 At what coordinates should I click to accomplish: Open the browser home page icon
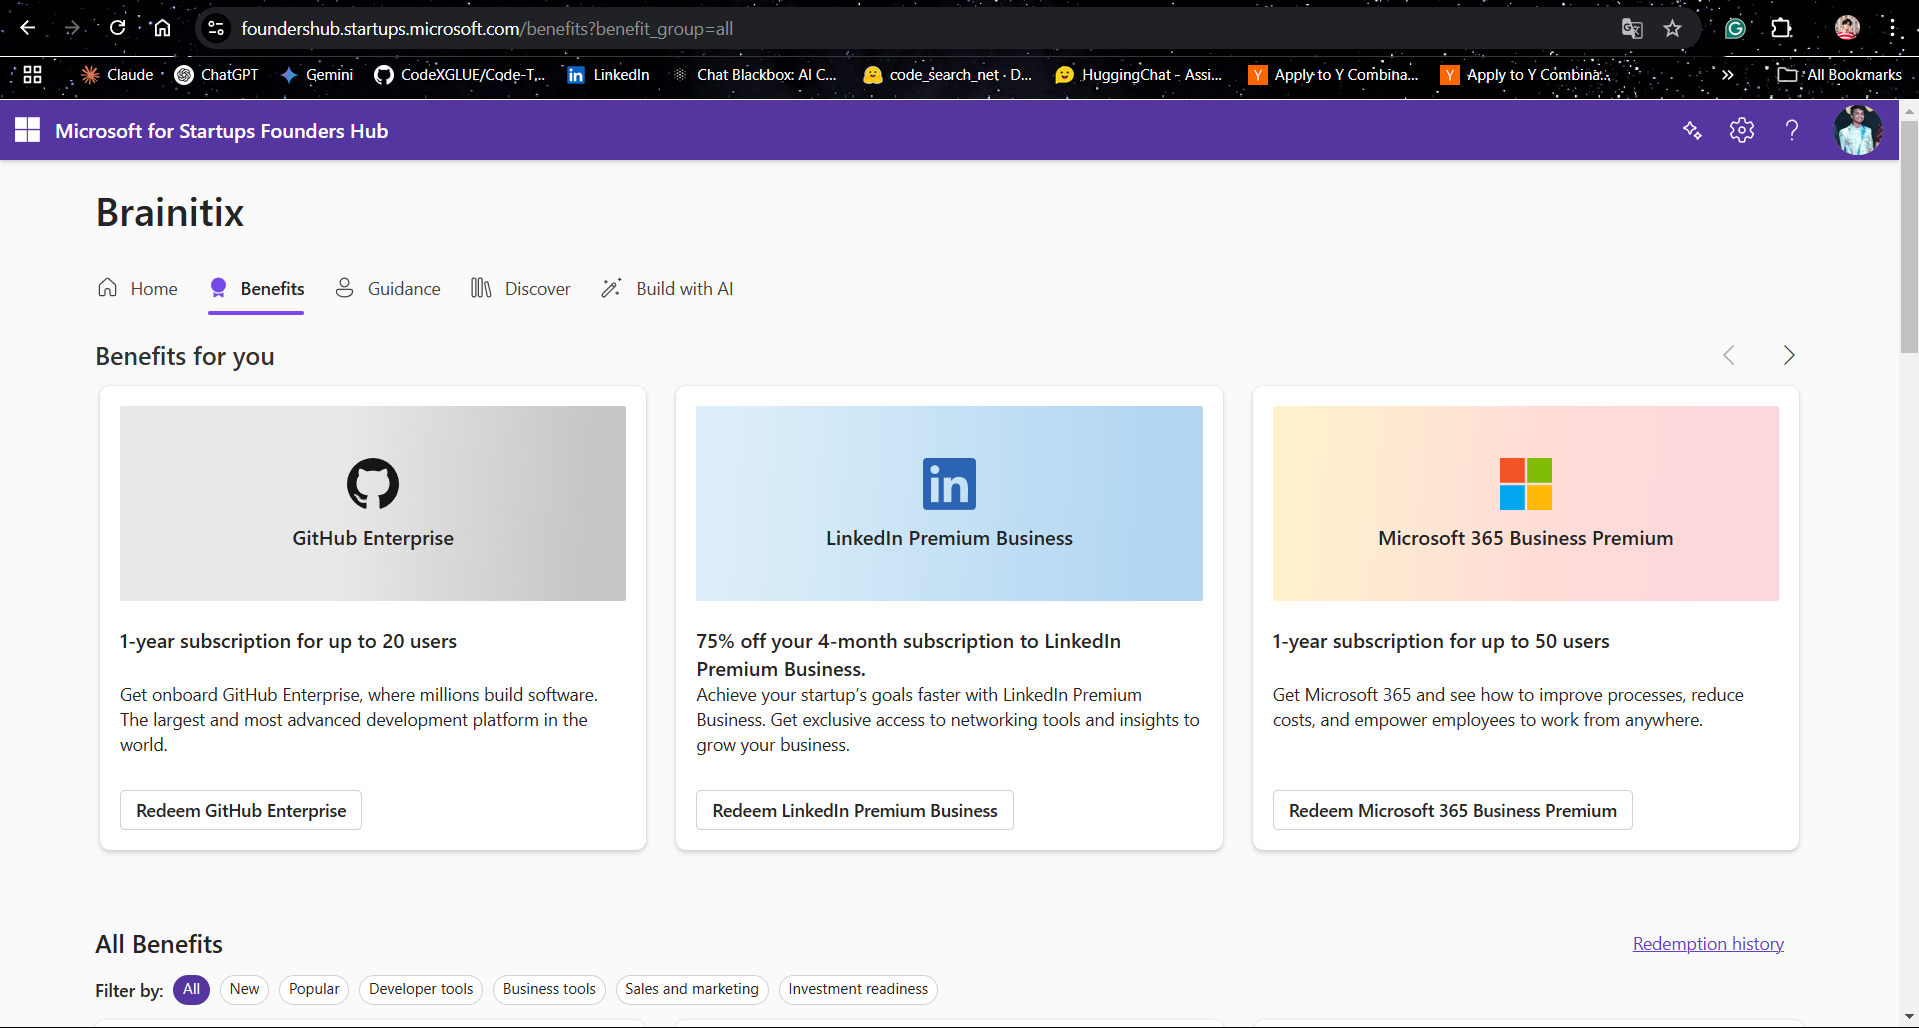coord(162,28)
